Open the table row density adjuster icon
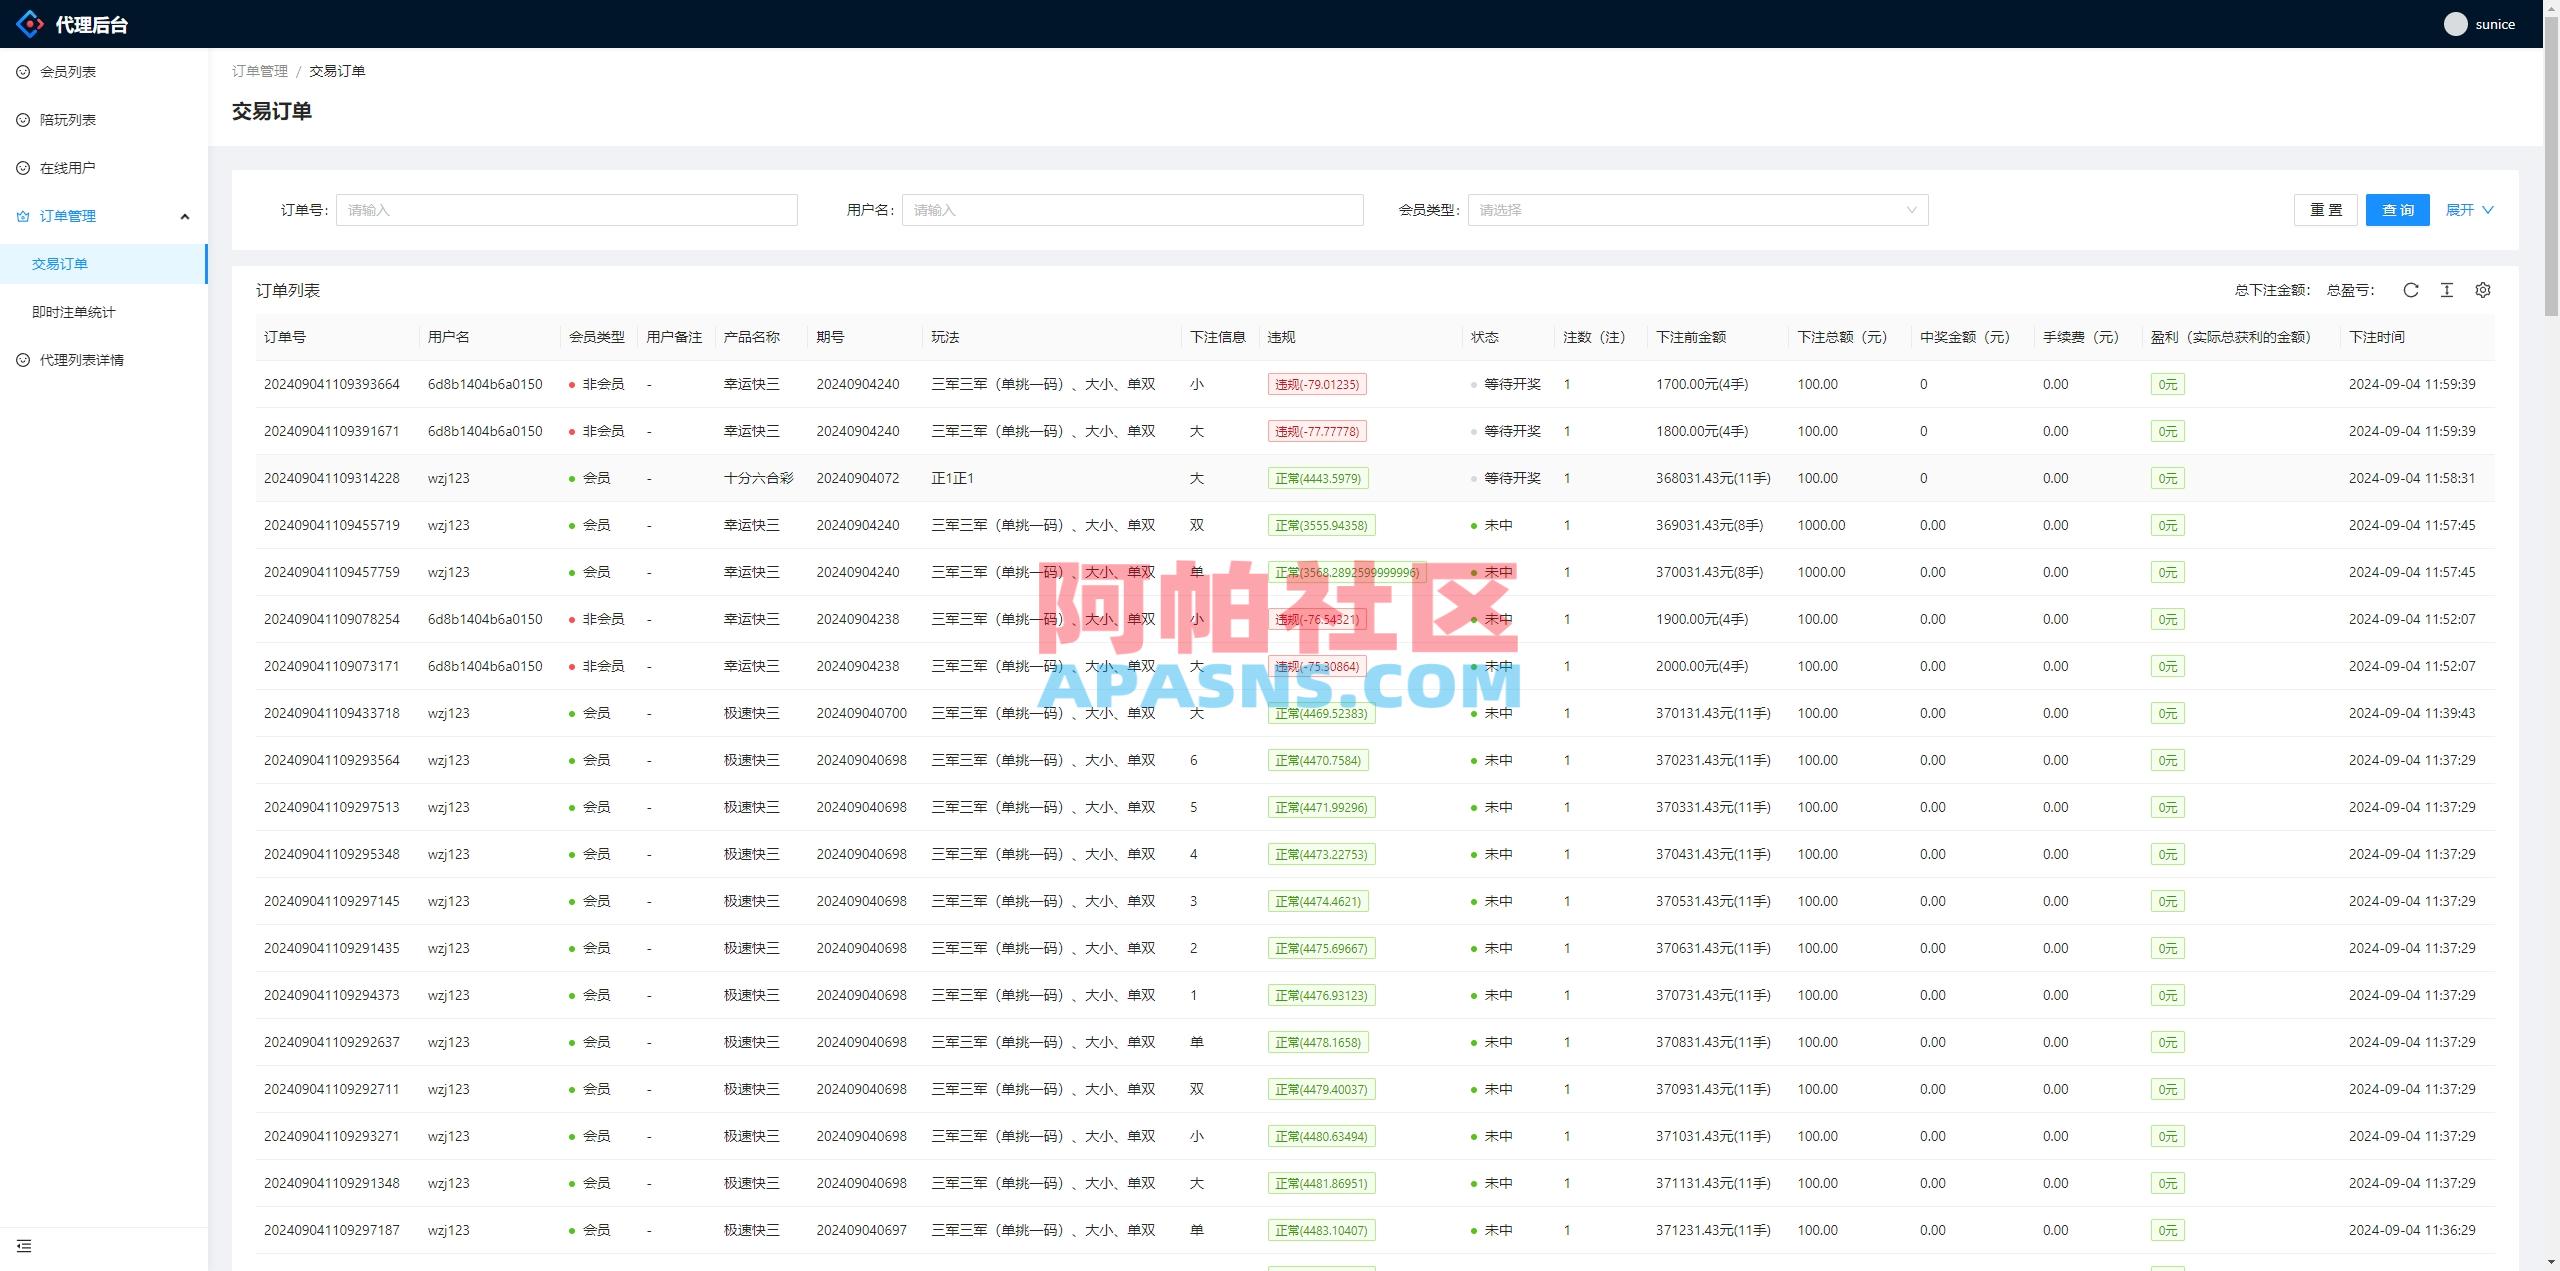2560x1271 pixels. point(2447,290)
